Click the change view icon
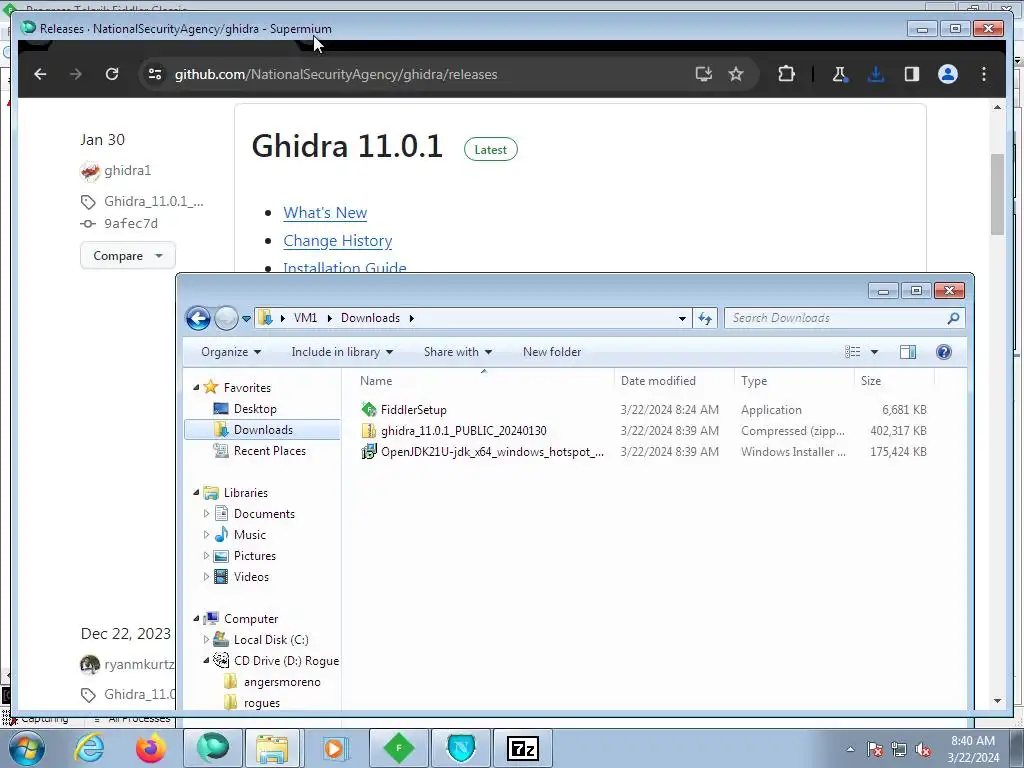The height and width of the screenshot is (768, 1024). tap(852, 352)
